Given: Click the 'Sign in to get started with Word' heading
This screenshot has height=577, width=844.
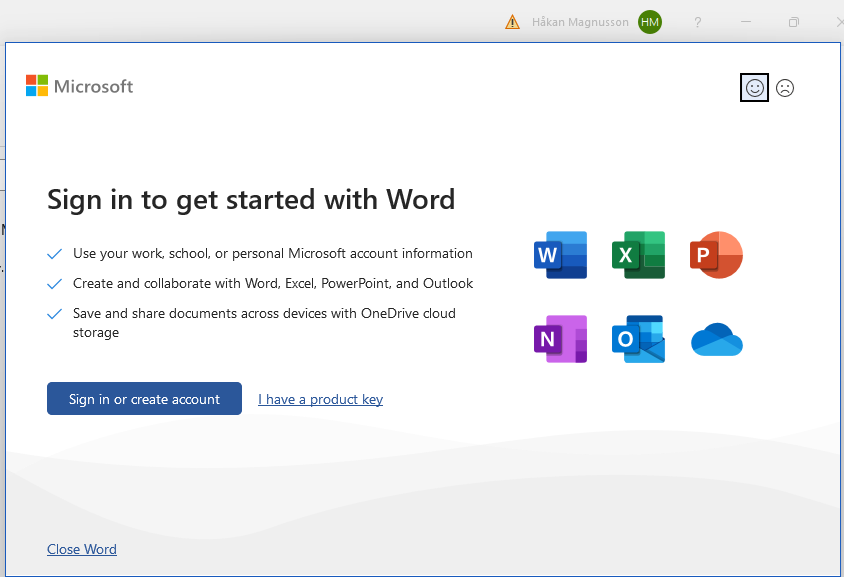Looking at the screenshot, I should pos(251,200).
